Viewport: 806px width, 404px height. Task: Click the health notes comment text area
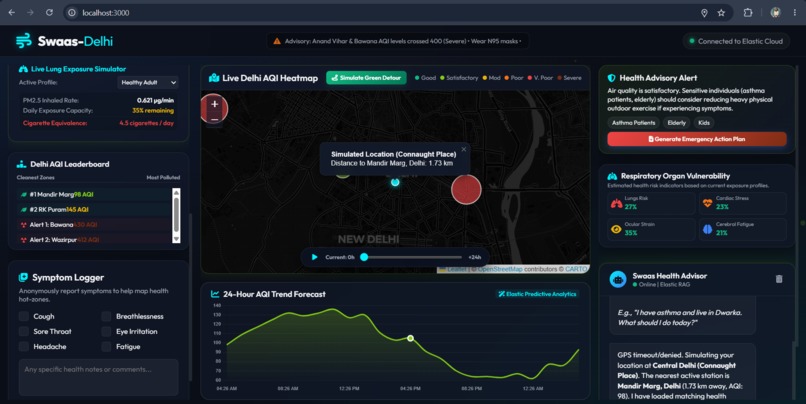tap(99, 377)
